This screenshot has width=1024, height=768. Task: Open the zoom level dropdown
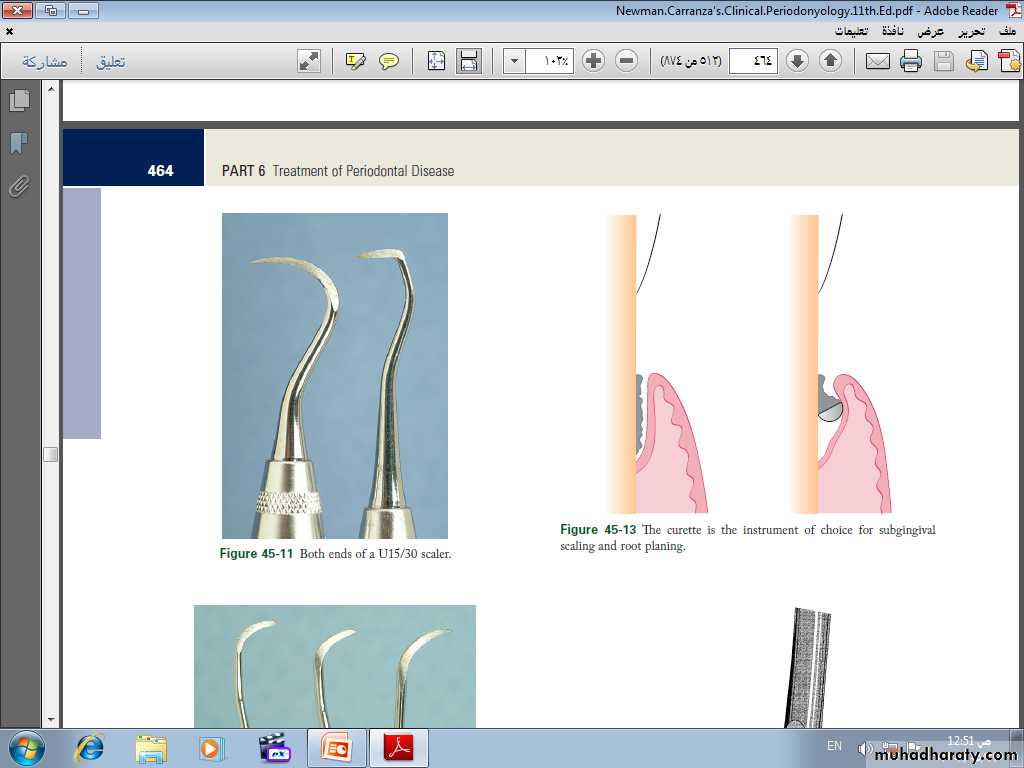[x=514, y=61]
